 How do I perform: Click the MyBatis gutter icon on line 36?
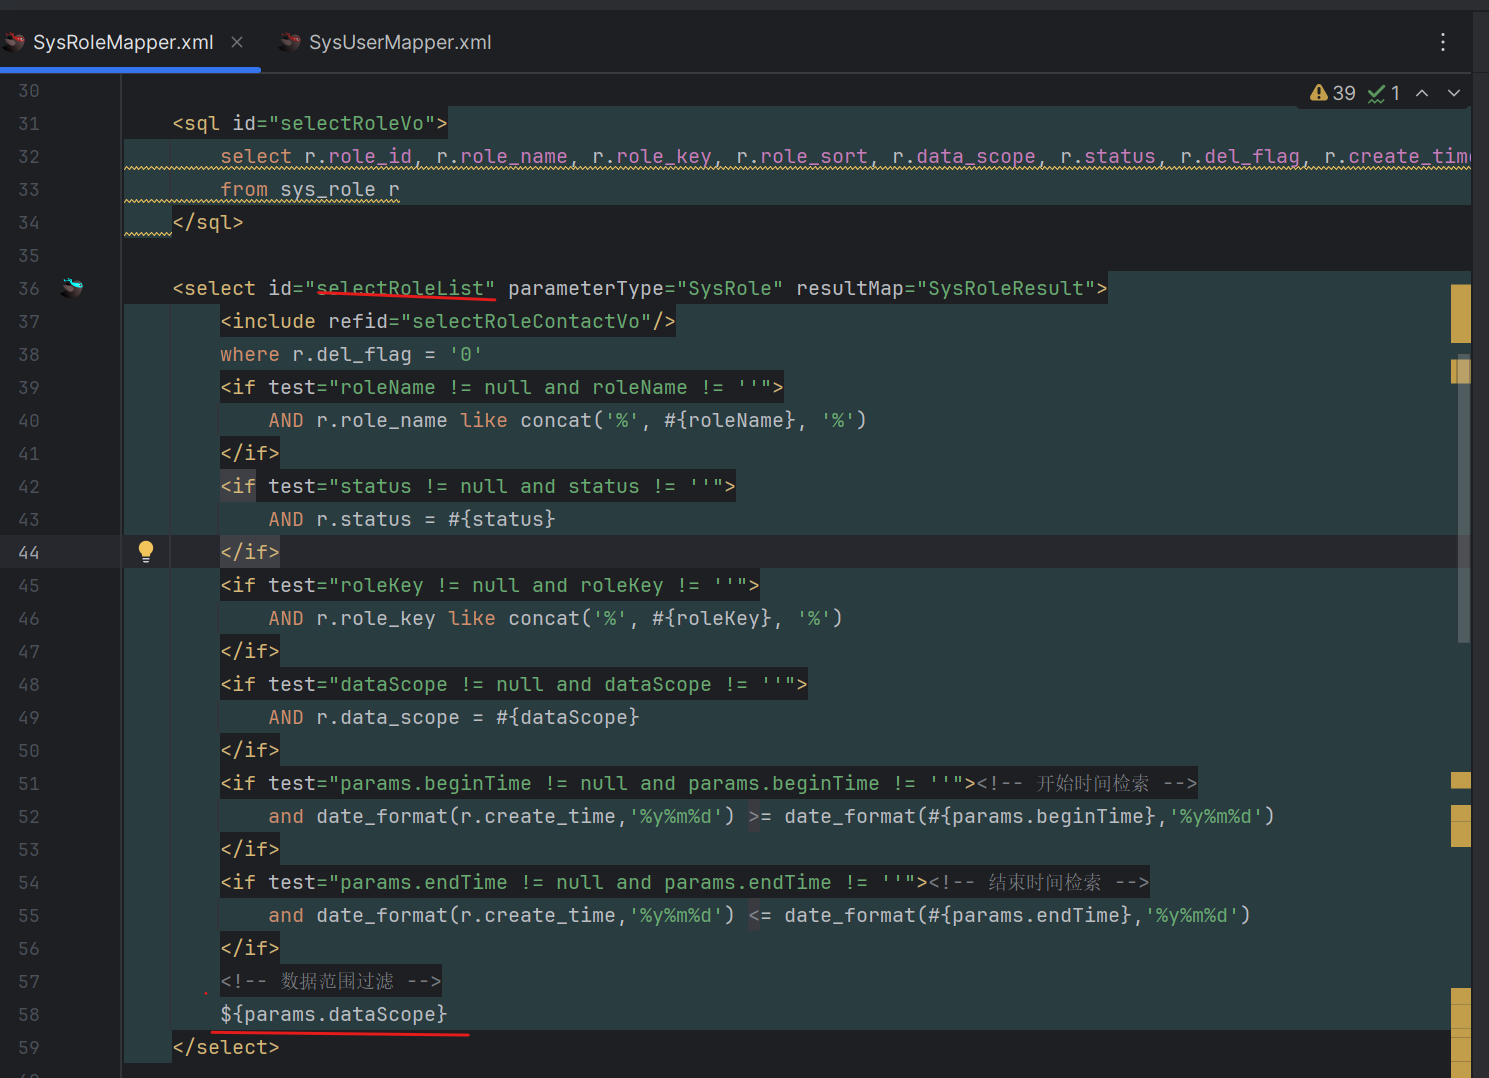pos(72,288)
